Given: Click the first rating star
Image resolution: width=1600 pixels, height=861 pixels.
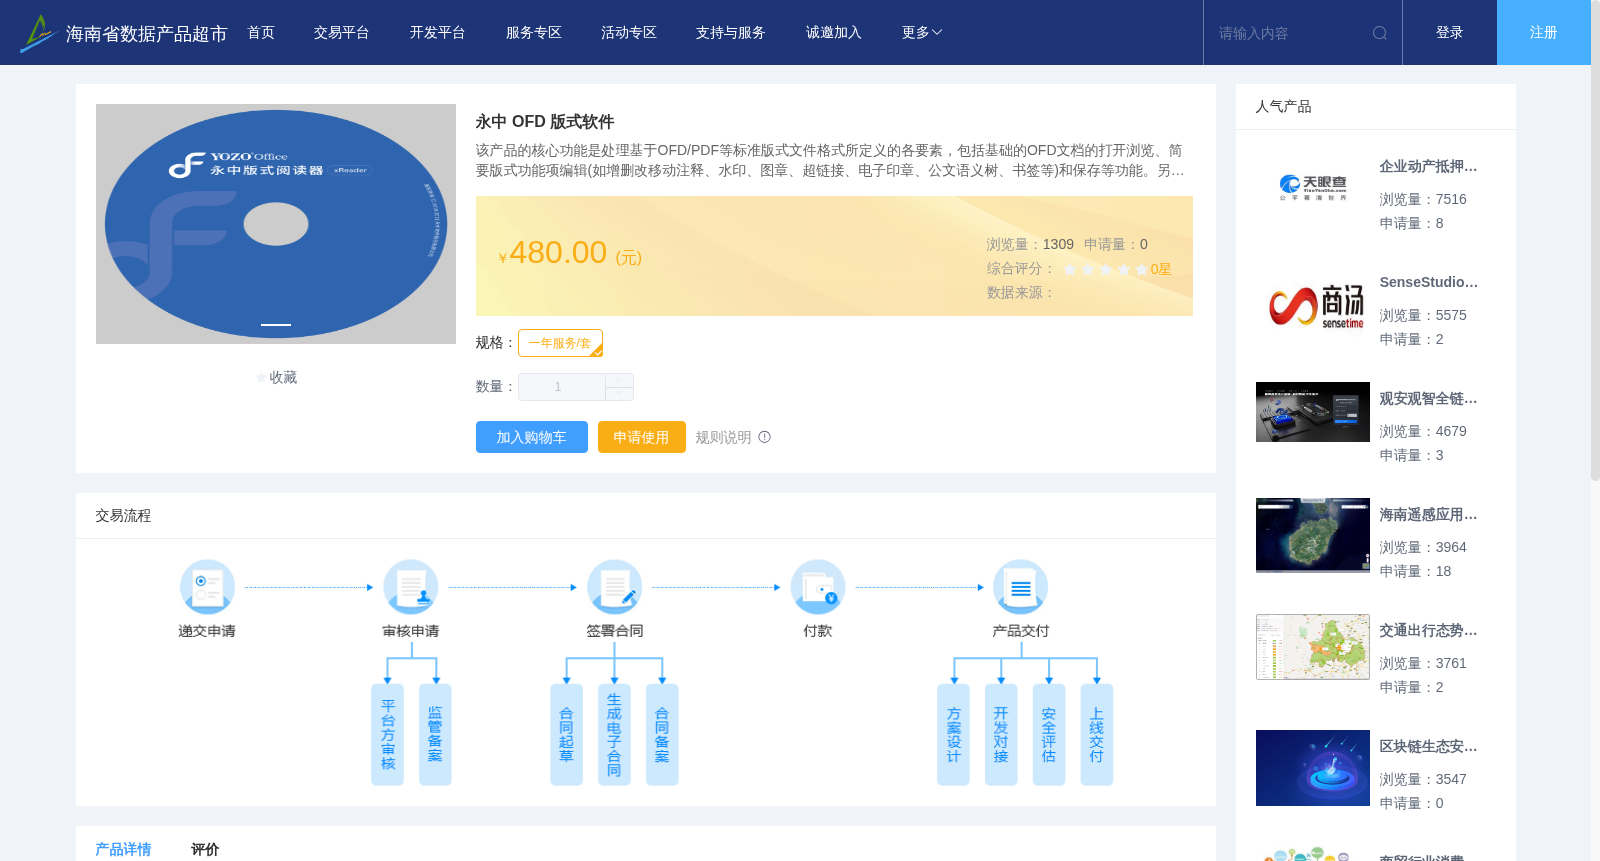Looking at the screenshot, I should point(1070,269).
